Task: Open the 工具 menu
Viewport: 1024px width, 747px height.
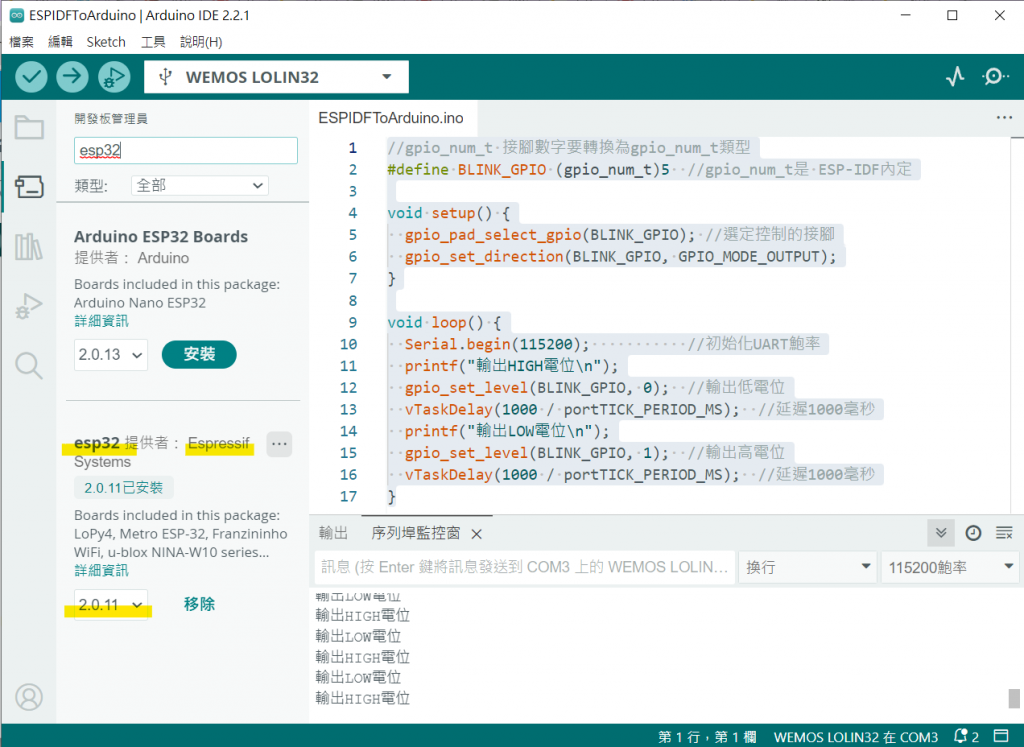Action: [x=153, y=42]
